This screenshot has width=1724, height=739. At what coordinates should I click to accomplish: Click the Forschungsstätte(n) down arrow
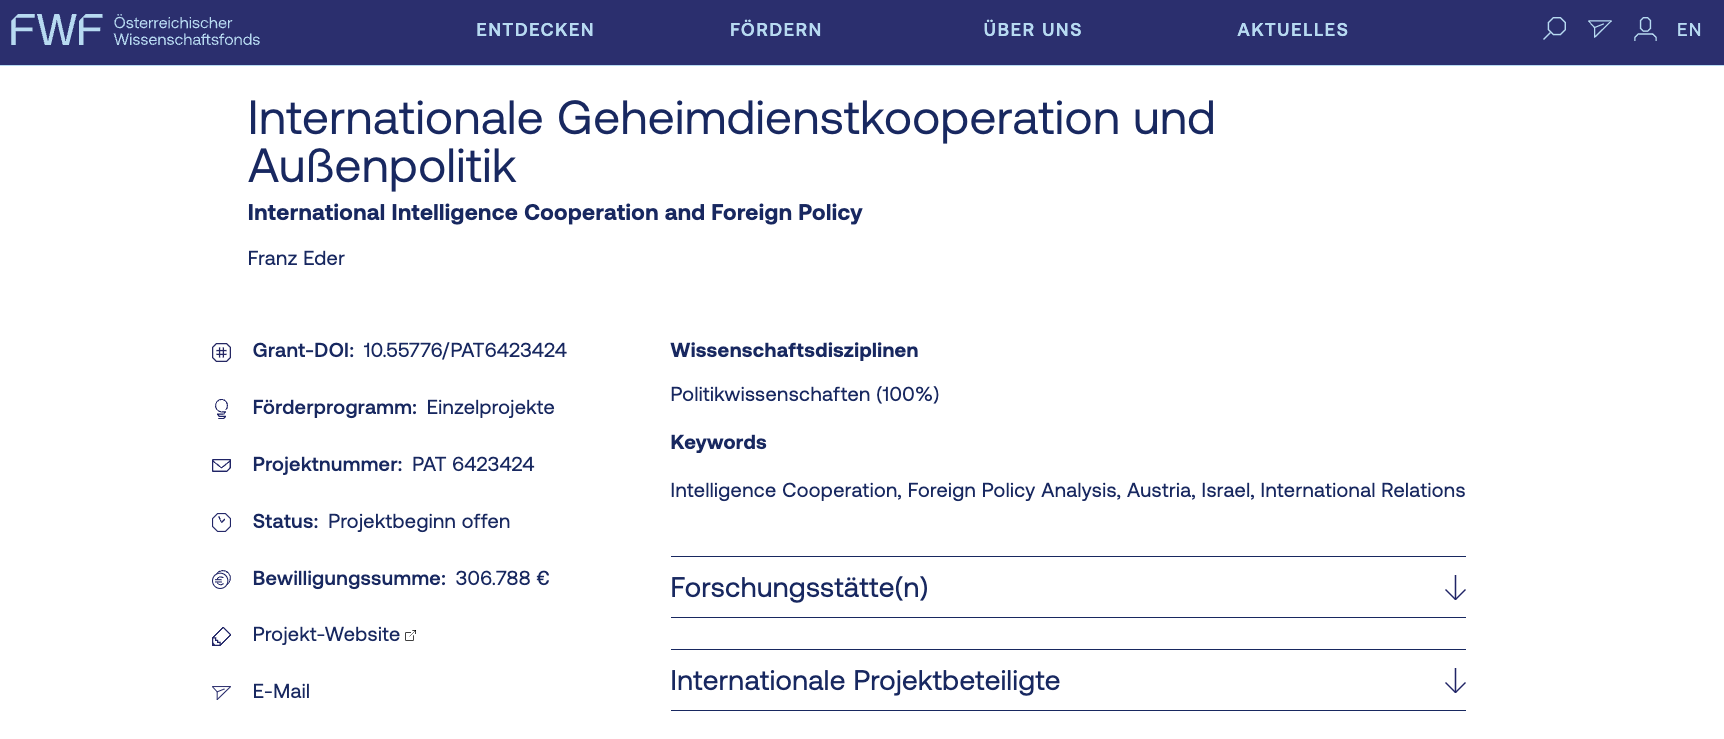[1455, 588]
